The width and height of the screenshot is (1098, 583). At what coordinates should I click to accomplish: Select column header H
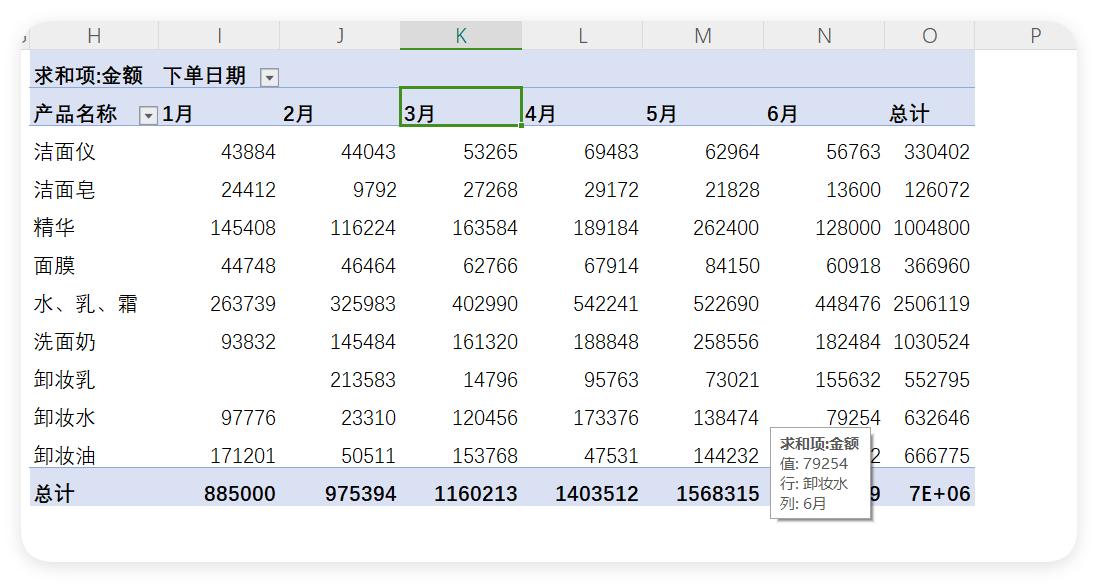[x=94, y=36]
